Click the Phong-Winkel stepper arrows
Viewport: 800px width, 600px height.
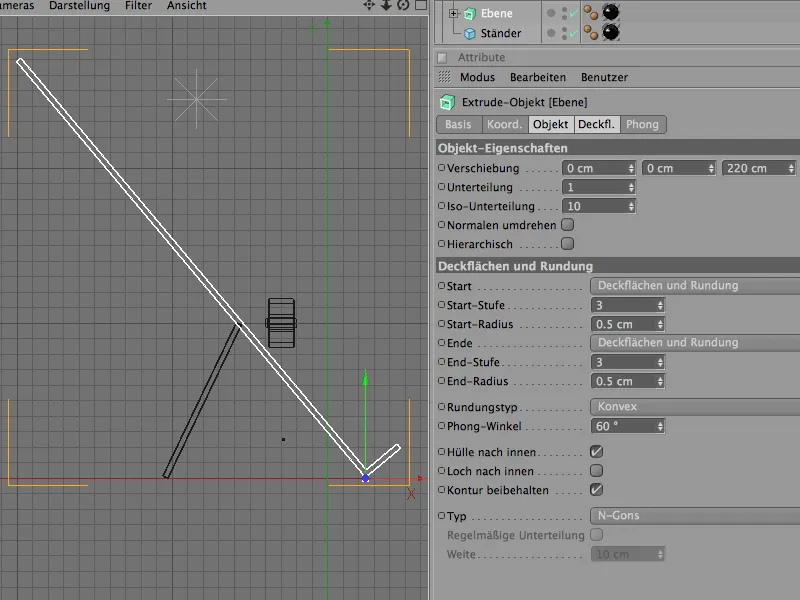tap(660, 426)
